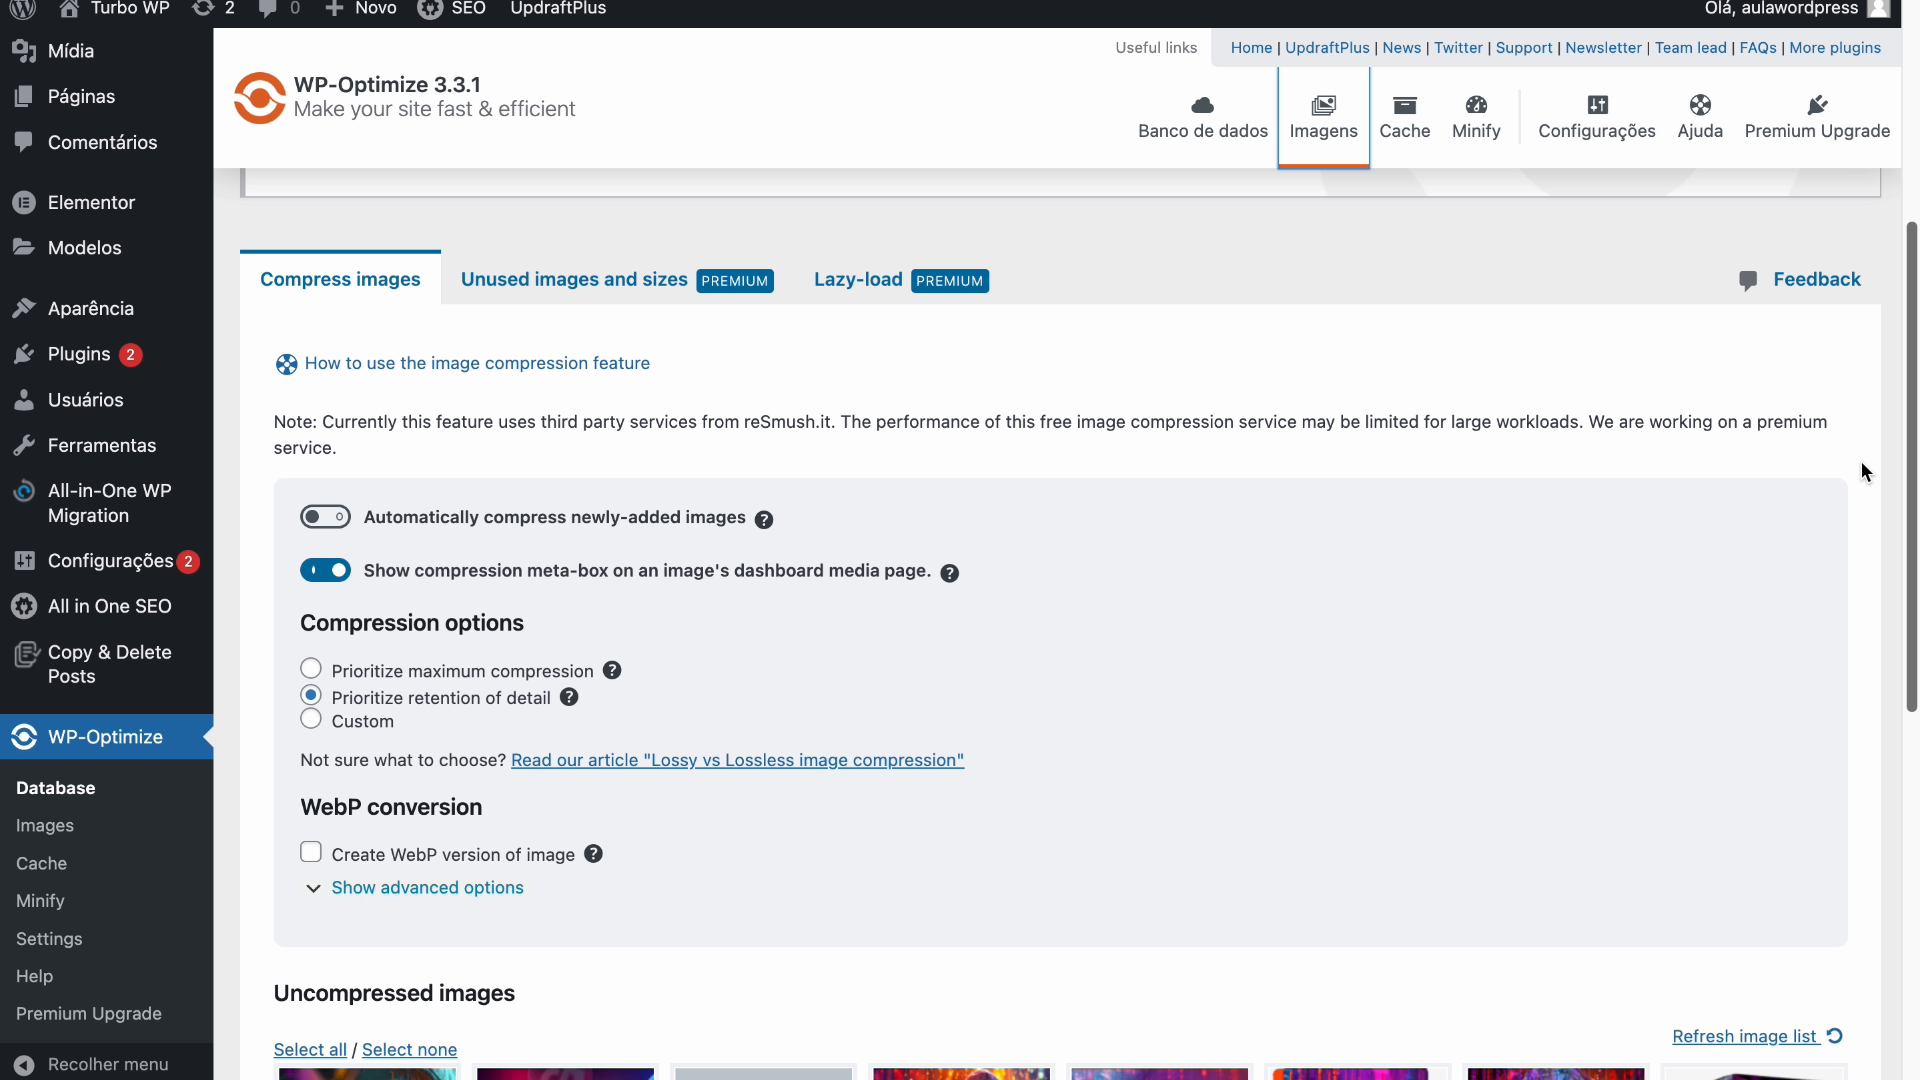Click help icon beside Prioritize maximum compression
This screenshot has height=1080, width=1920.
point(612,671)
